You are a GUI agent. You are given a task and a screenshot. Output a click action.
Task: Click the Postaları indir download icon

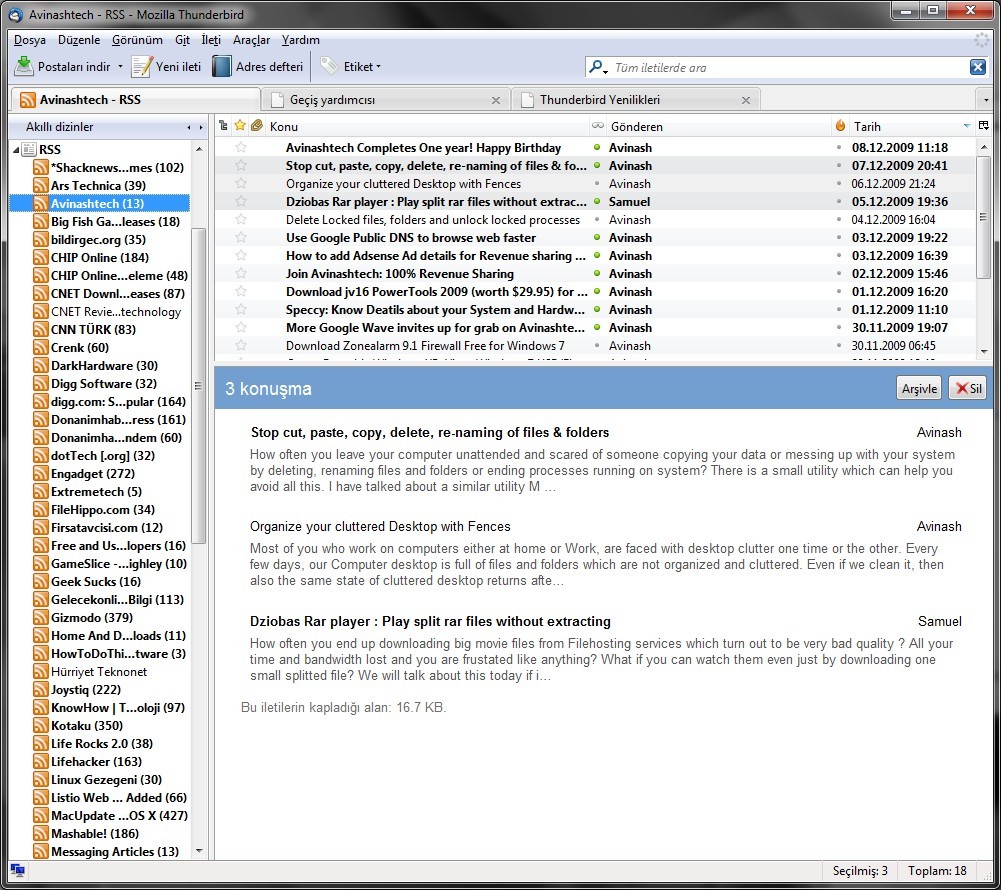[24, 66]
